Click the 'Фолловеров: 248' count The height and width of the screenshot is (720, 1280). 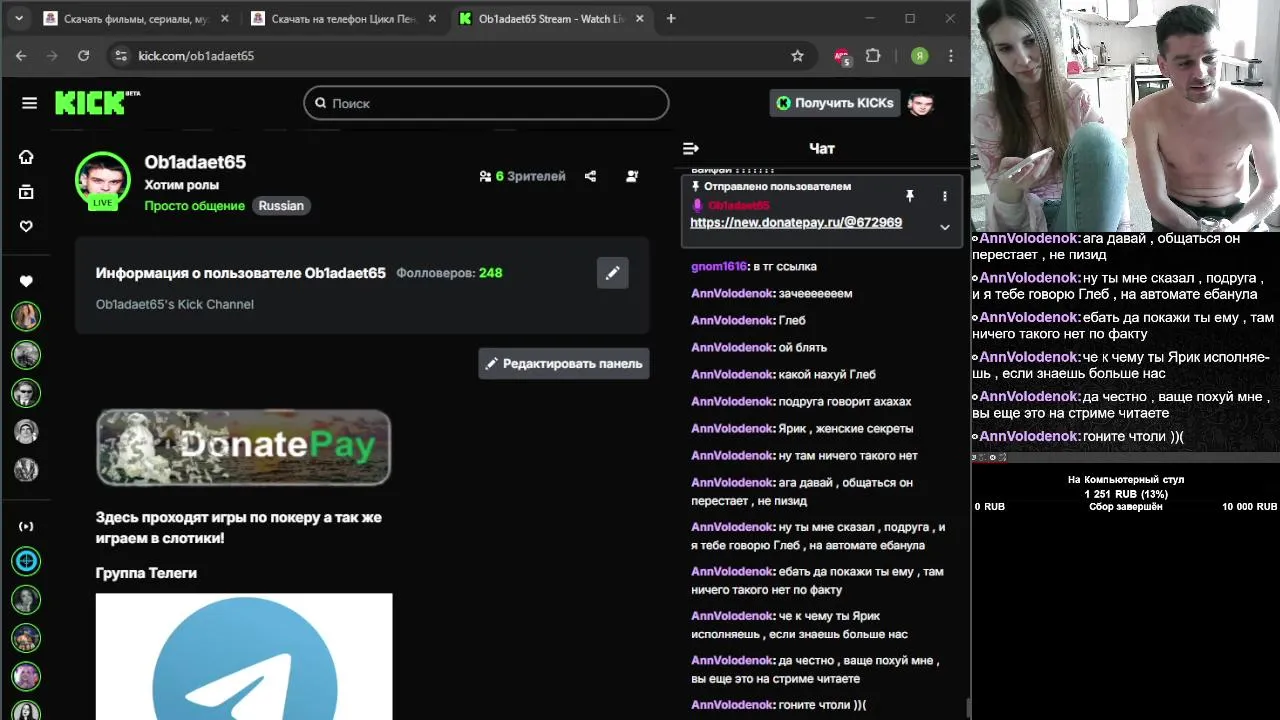coord(449,273)
